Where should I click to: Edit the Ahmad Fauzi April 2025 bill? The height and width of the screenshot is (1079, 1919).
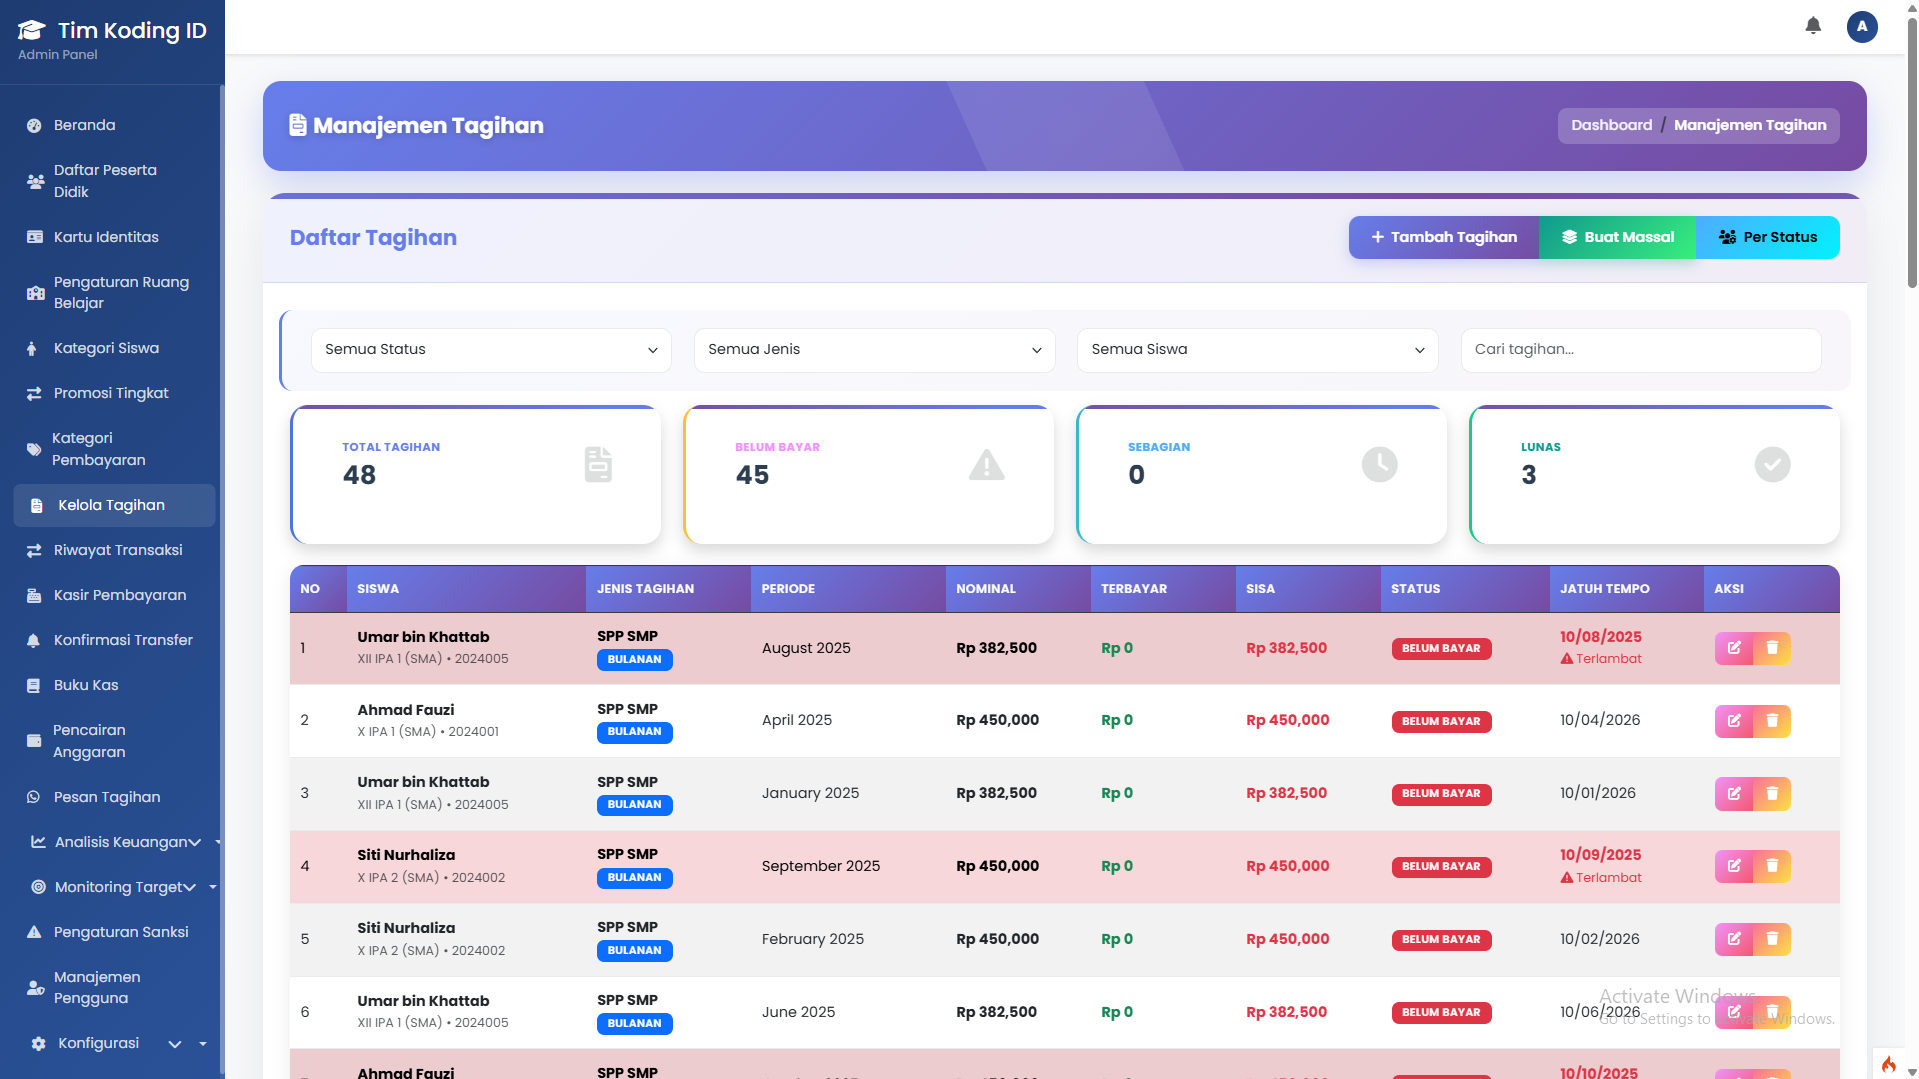point(1734,720)
